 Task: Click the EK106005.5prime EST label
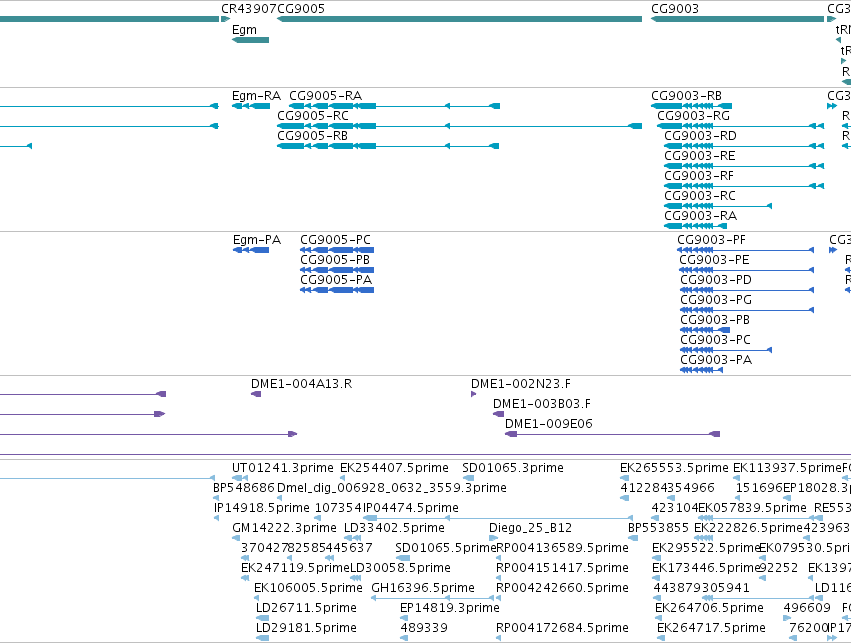coord(308,588)
